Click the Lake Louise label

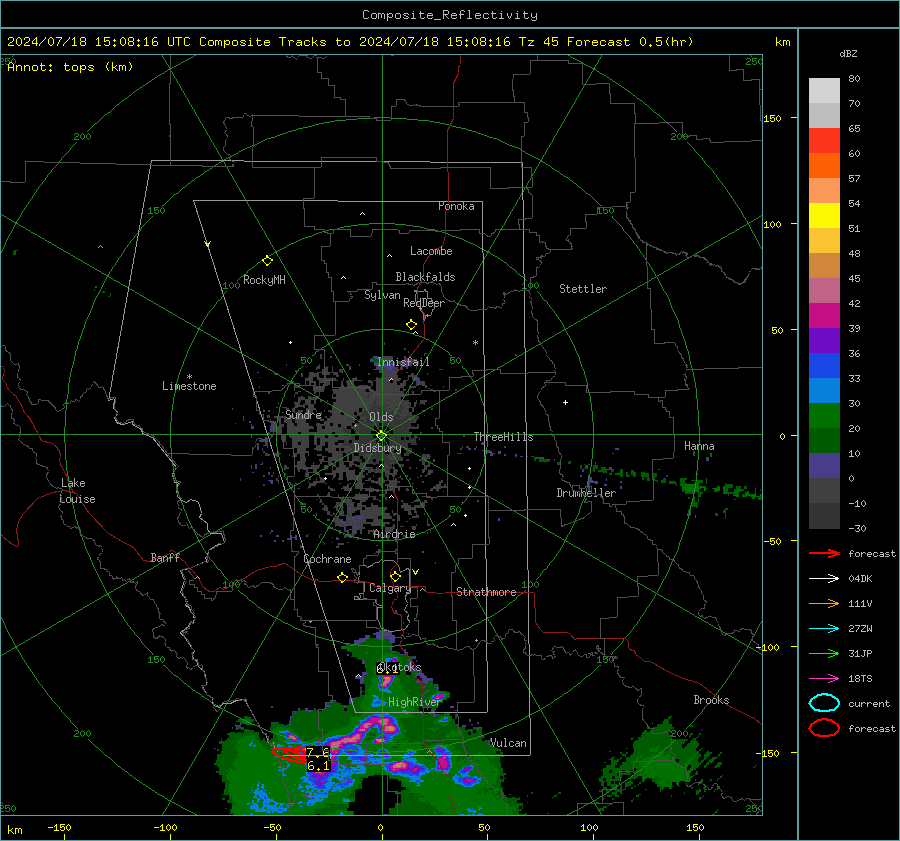(78, 491)
